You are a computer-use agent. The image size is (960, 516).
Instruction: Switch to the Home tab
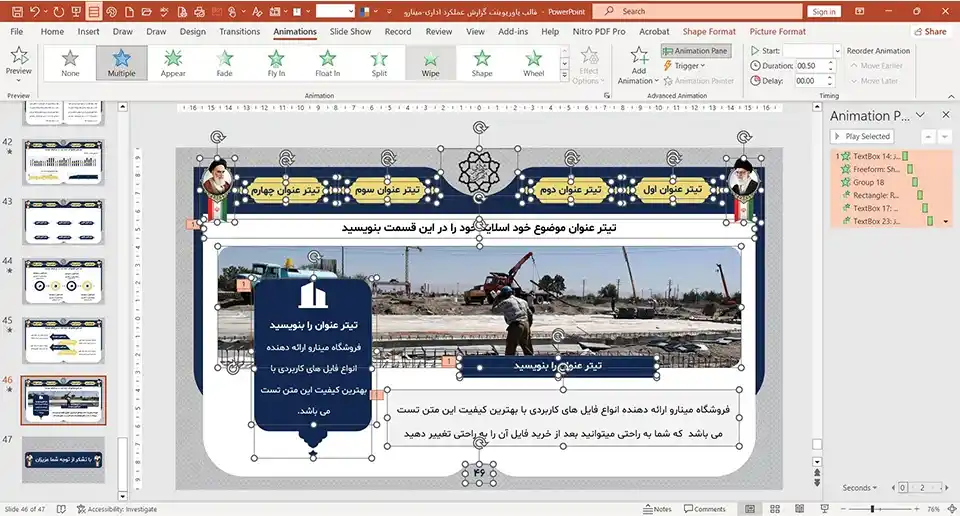(52, 31)
